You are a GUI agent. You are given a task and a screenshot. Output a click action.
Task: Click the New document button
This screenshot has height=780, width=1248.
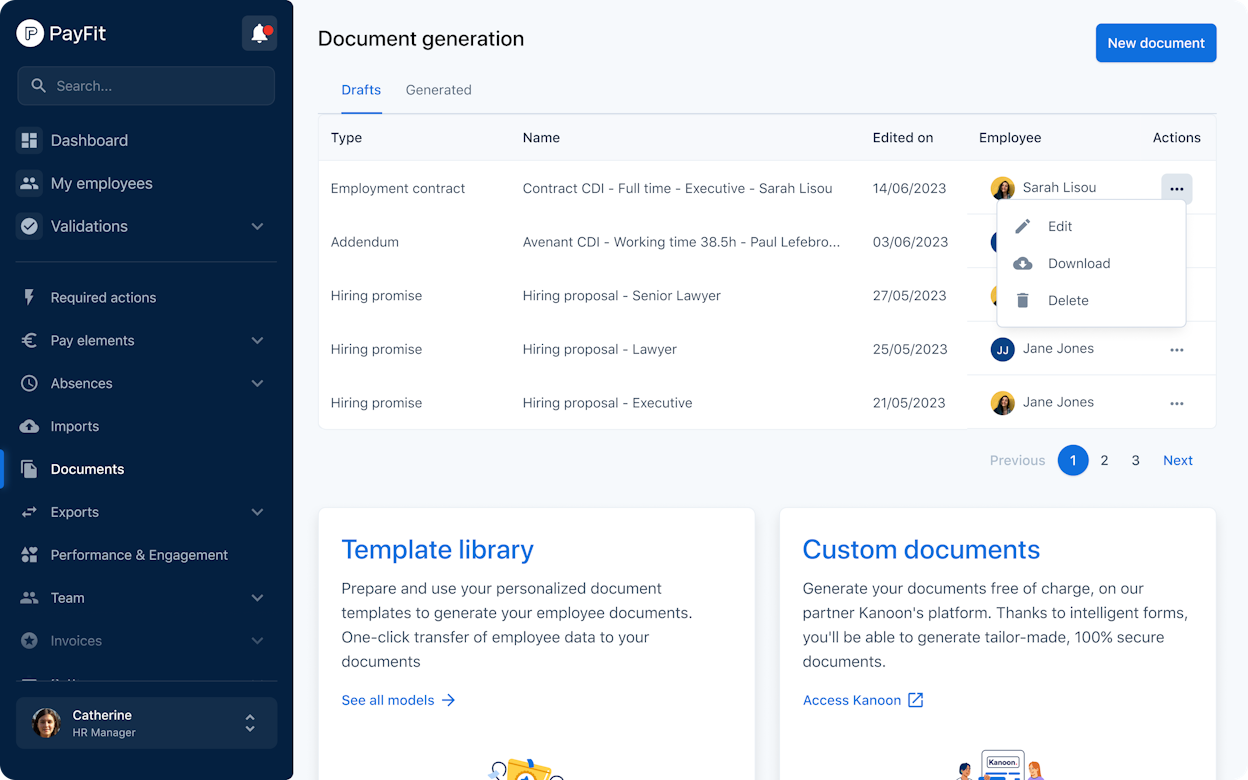tap(1156, 43)
